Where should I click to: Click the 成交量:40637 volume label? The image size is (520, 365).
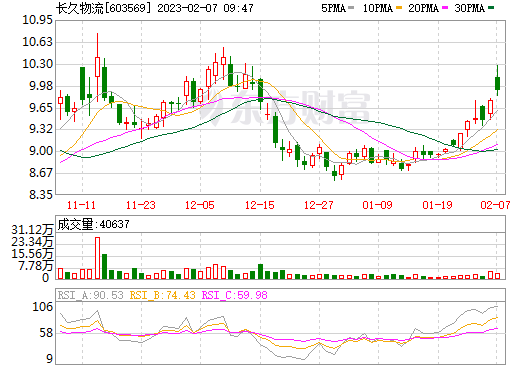pos(93,224)
